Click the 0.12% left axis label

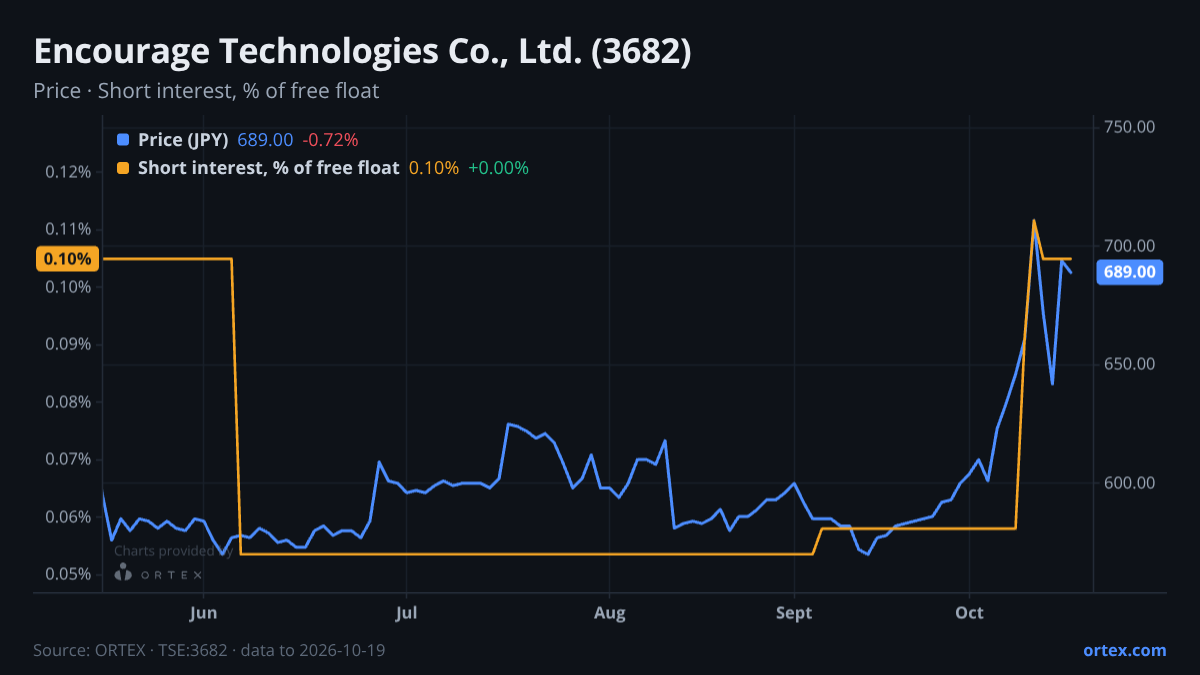69,172
